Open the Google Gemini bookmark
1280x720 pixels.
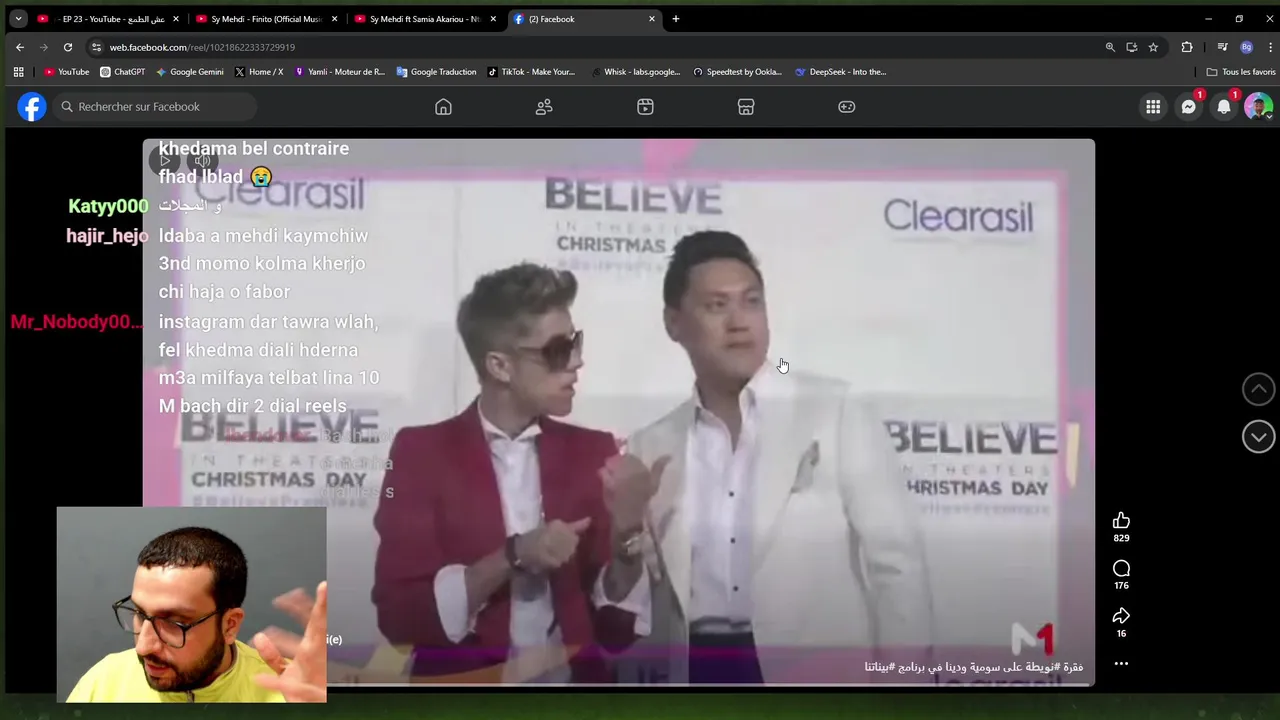point(190,72)
